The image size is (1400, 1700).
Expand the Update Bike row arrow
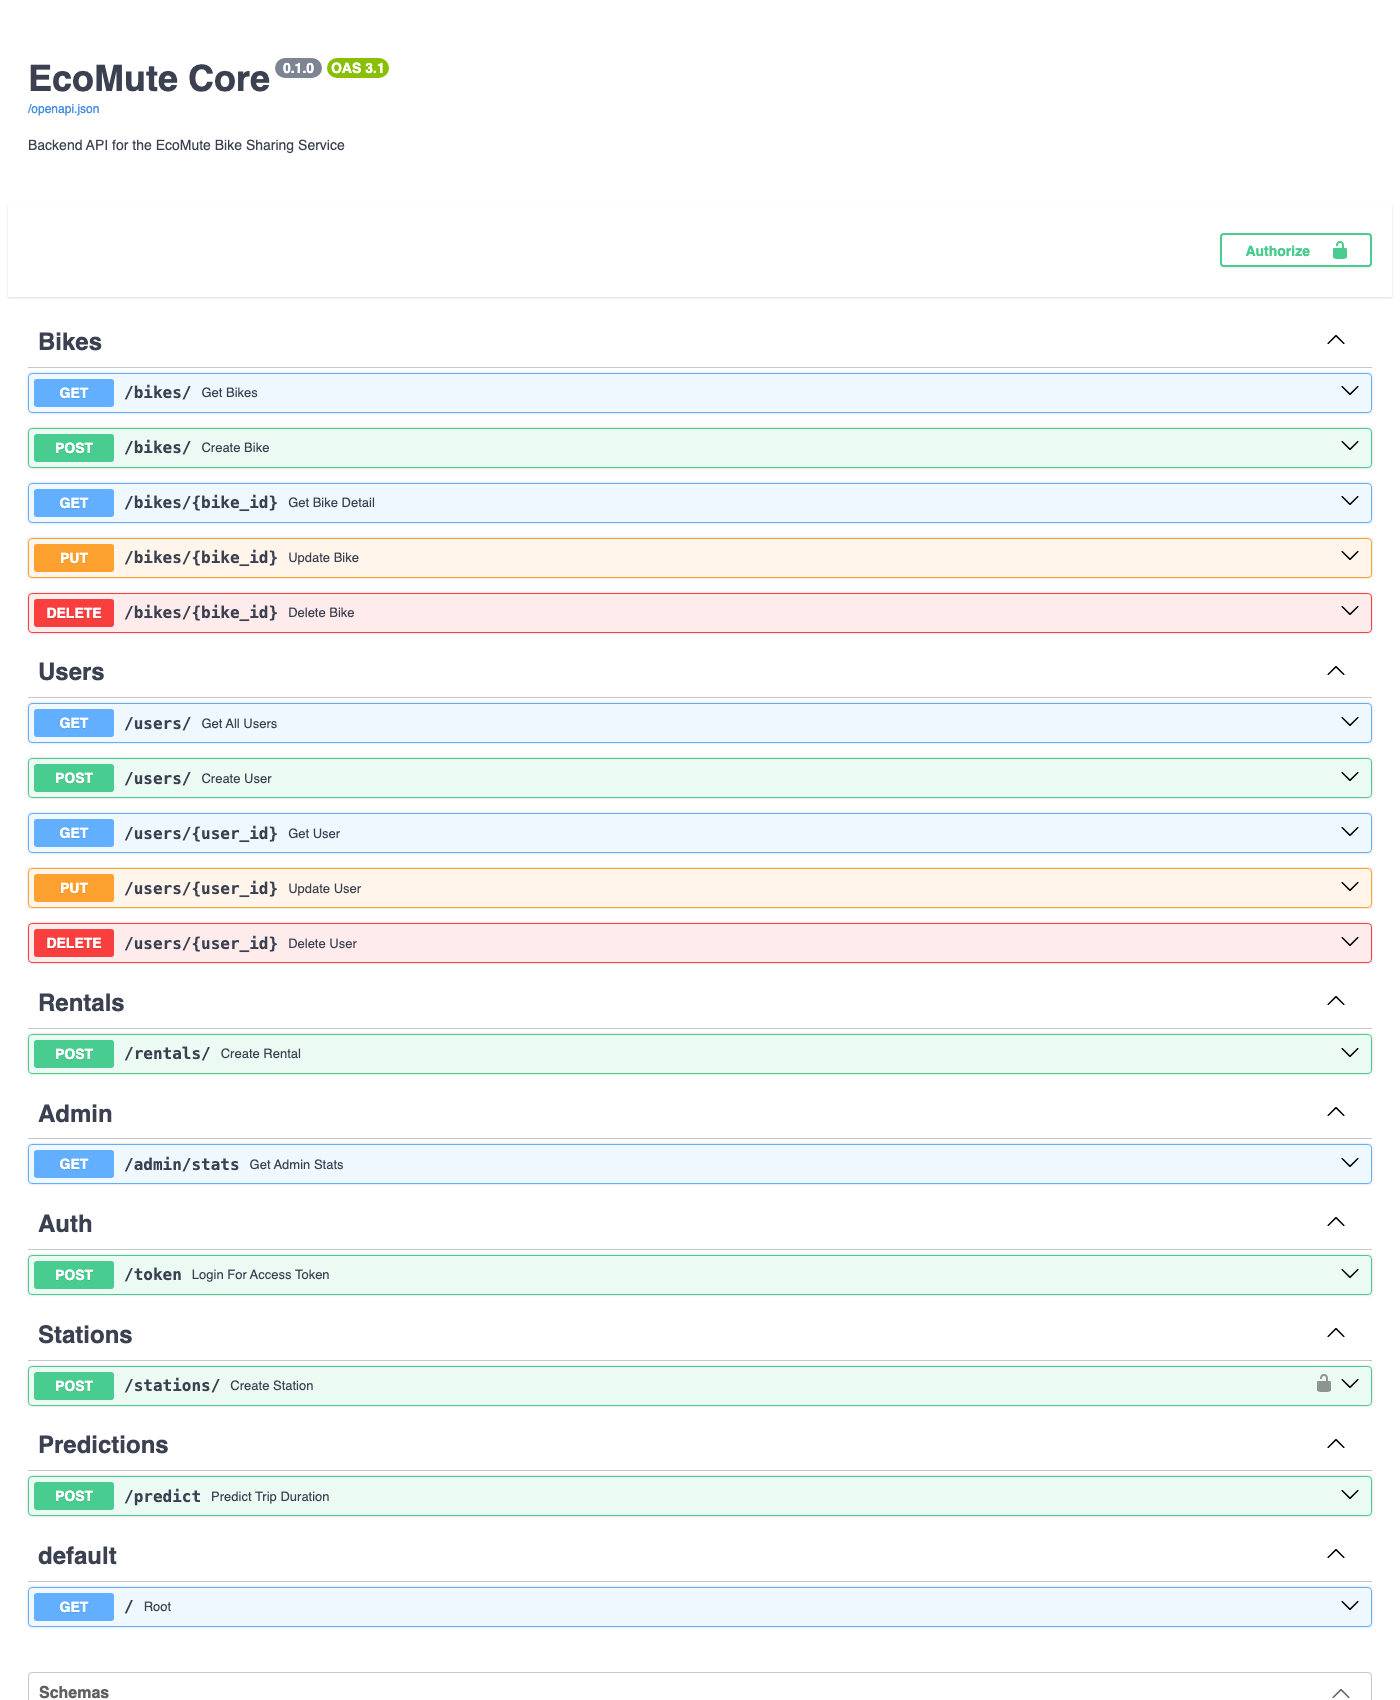(x=1350, y=556)
